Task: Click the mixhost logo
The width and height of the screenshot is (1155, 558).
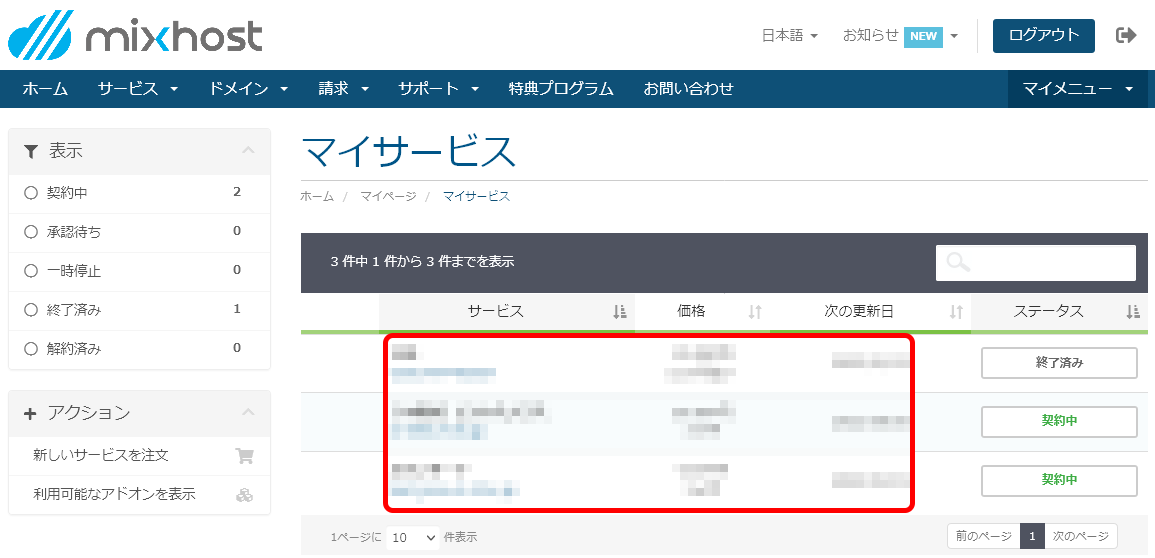Action: click(x=135, y=35)
